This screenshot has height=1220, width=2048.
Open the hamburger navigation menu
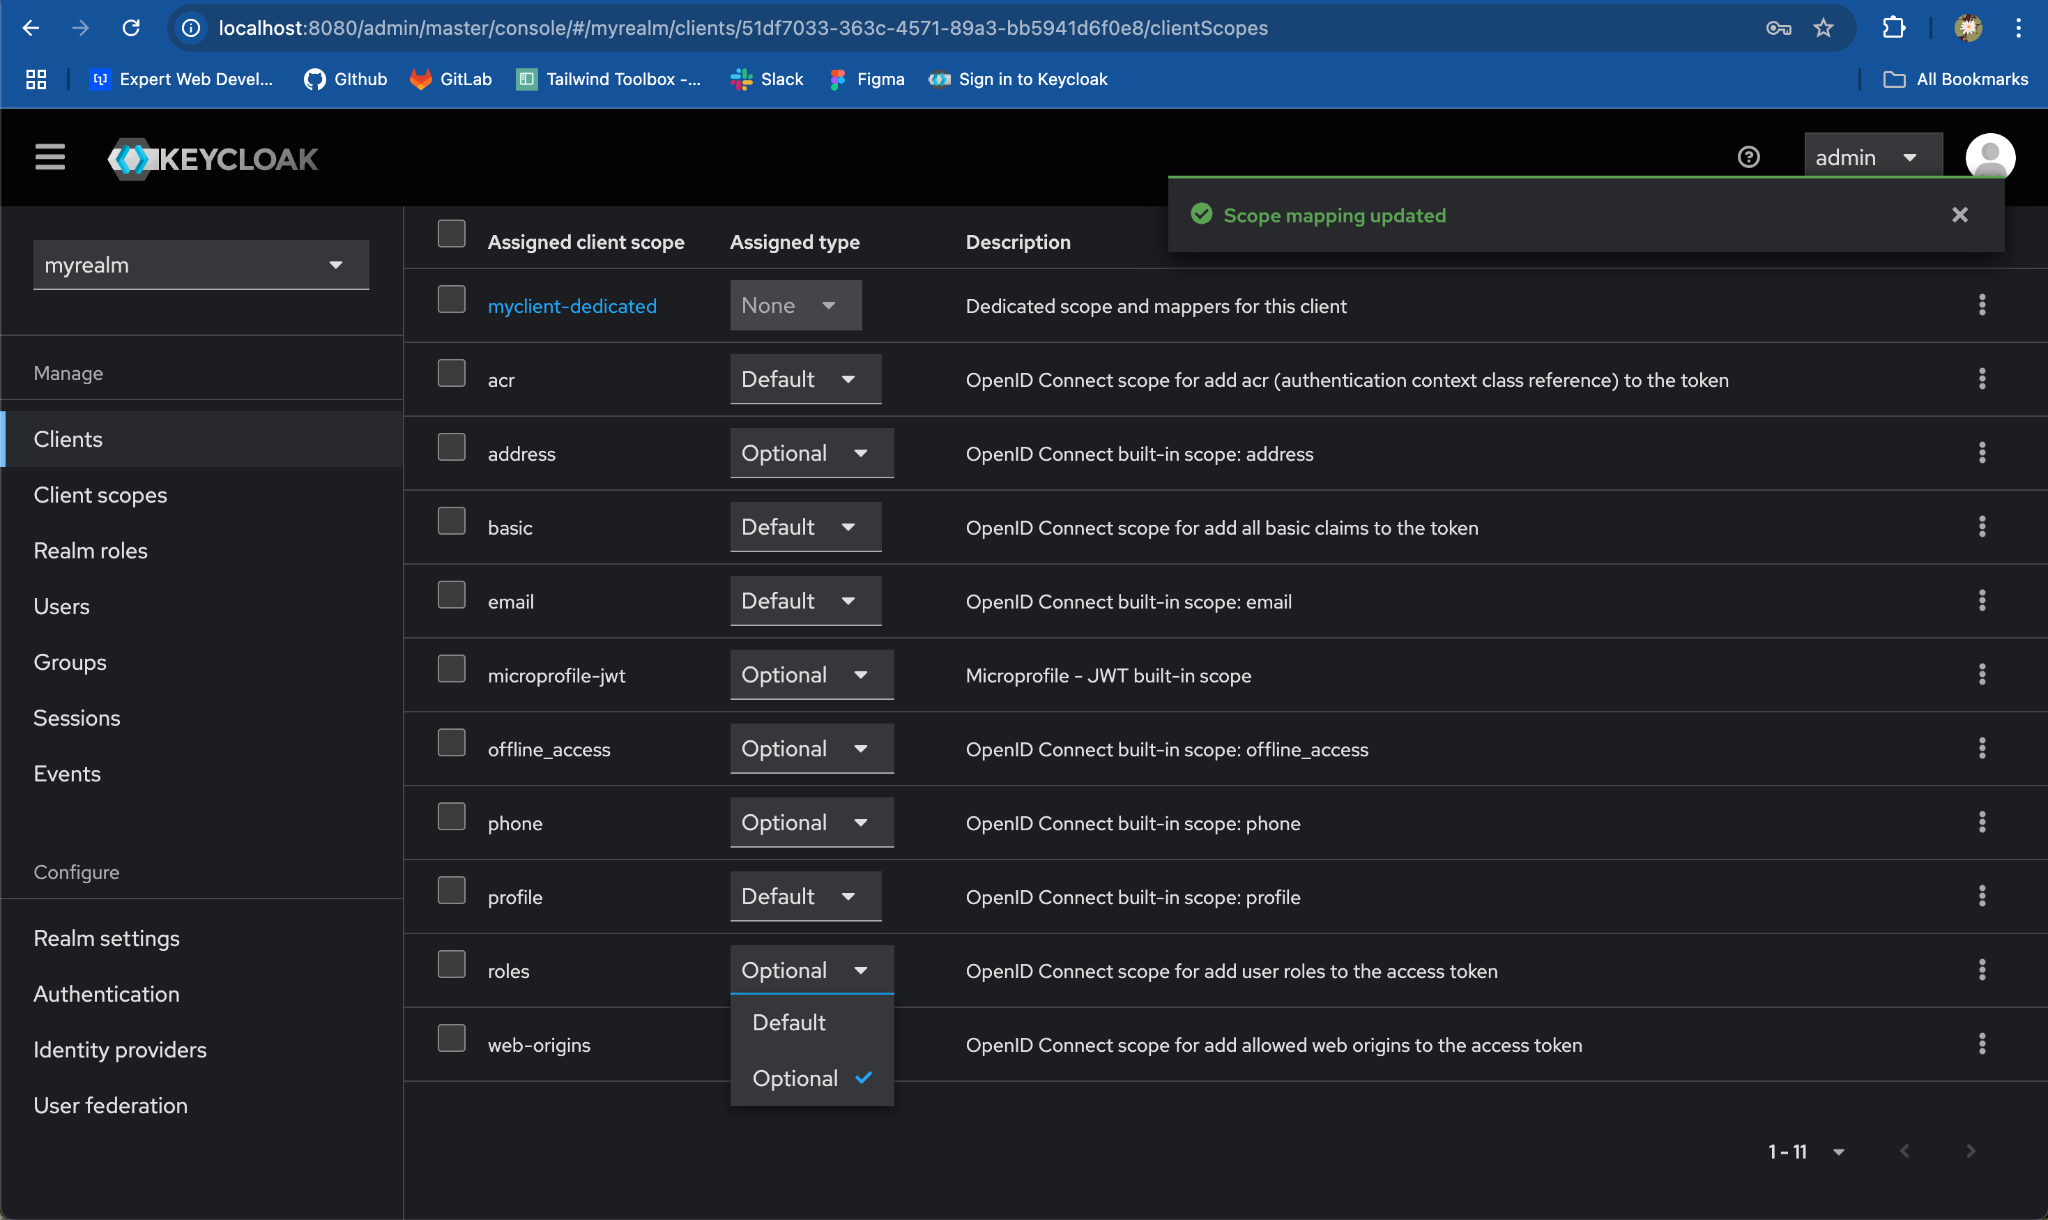[50, 157]
